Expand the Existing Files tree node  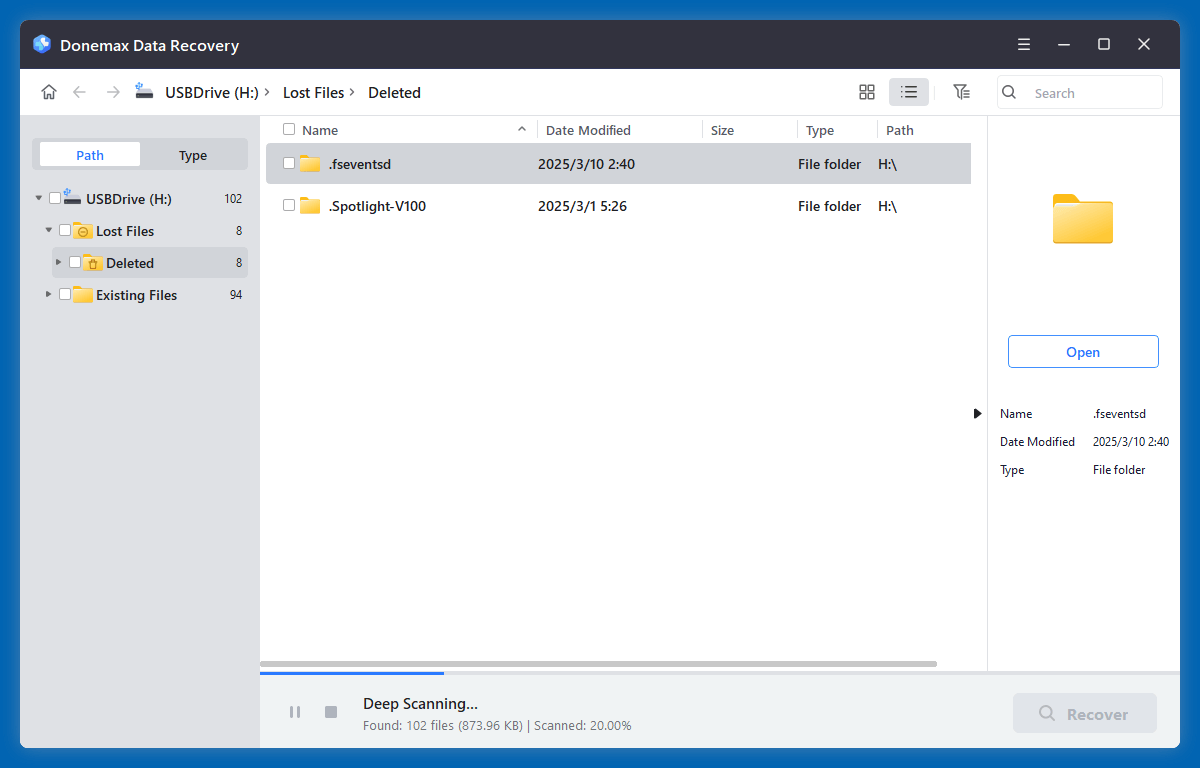[x=47, y=294]
